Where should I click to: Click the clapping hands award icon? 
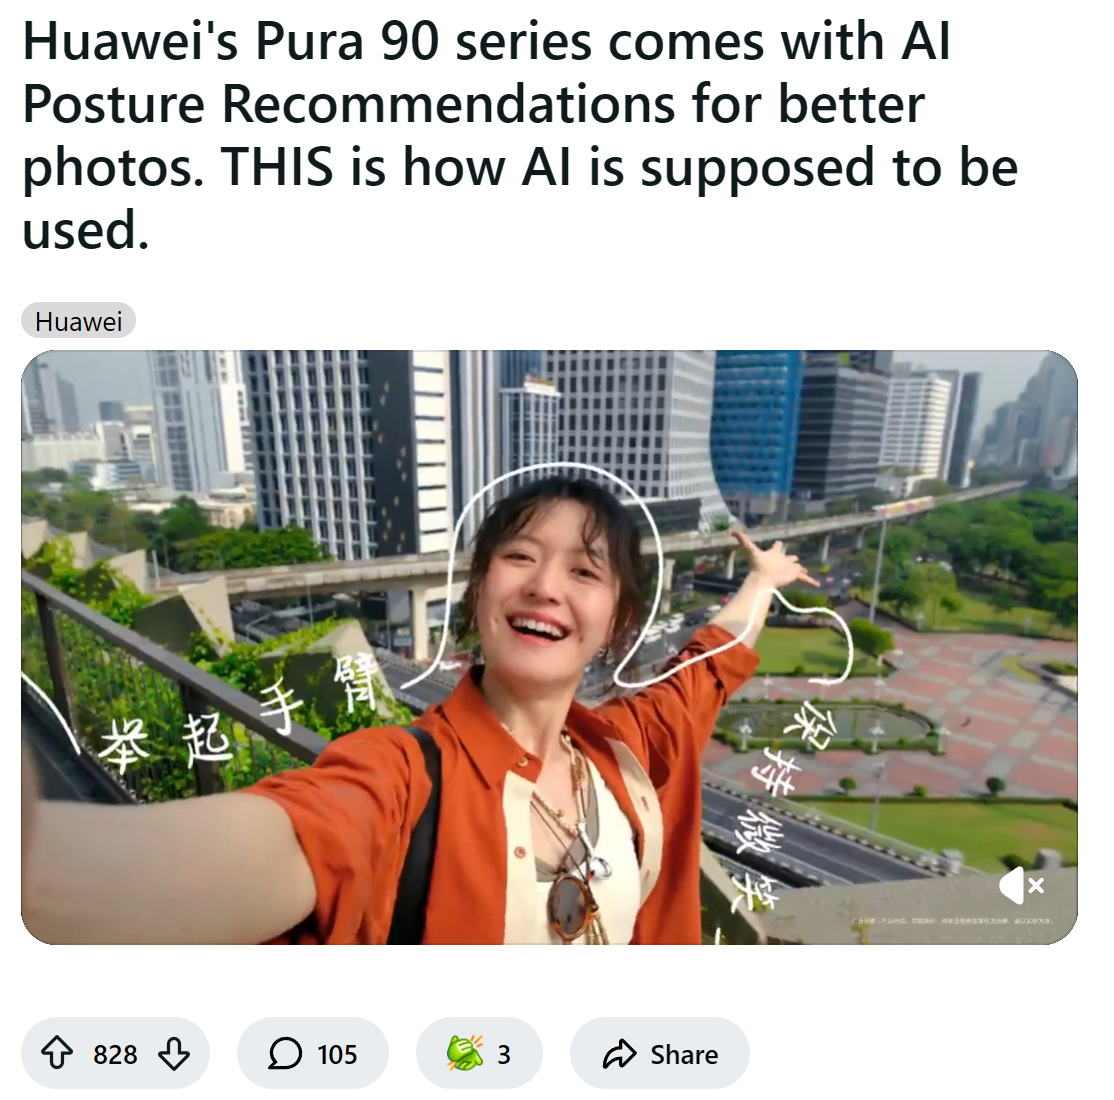point(465,1054)
